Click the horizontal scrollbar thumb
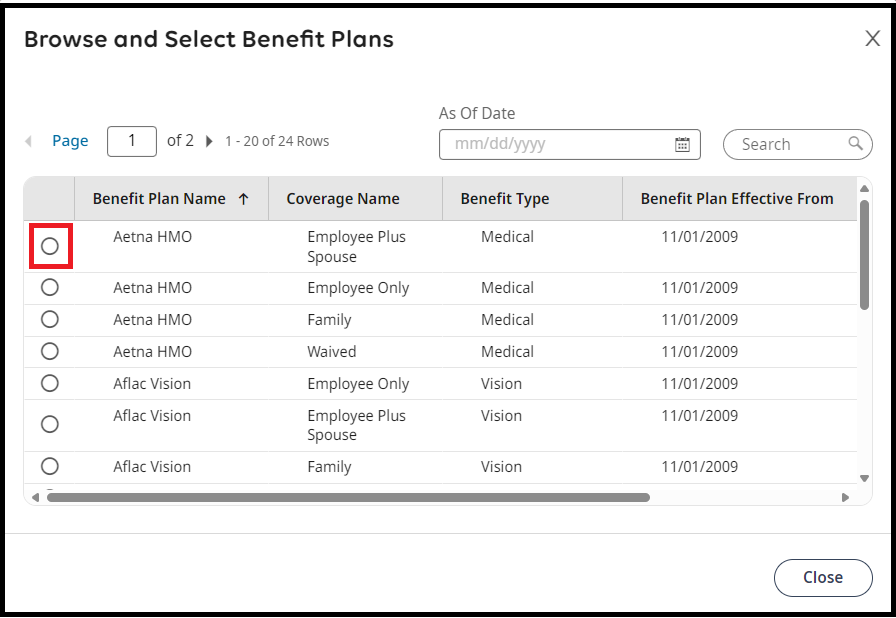Screen dimensions: 896x618 (348, 497)
